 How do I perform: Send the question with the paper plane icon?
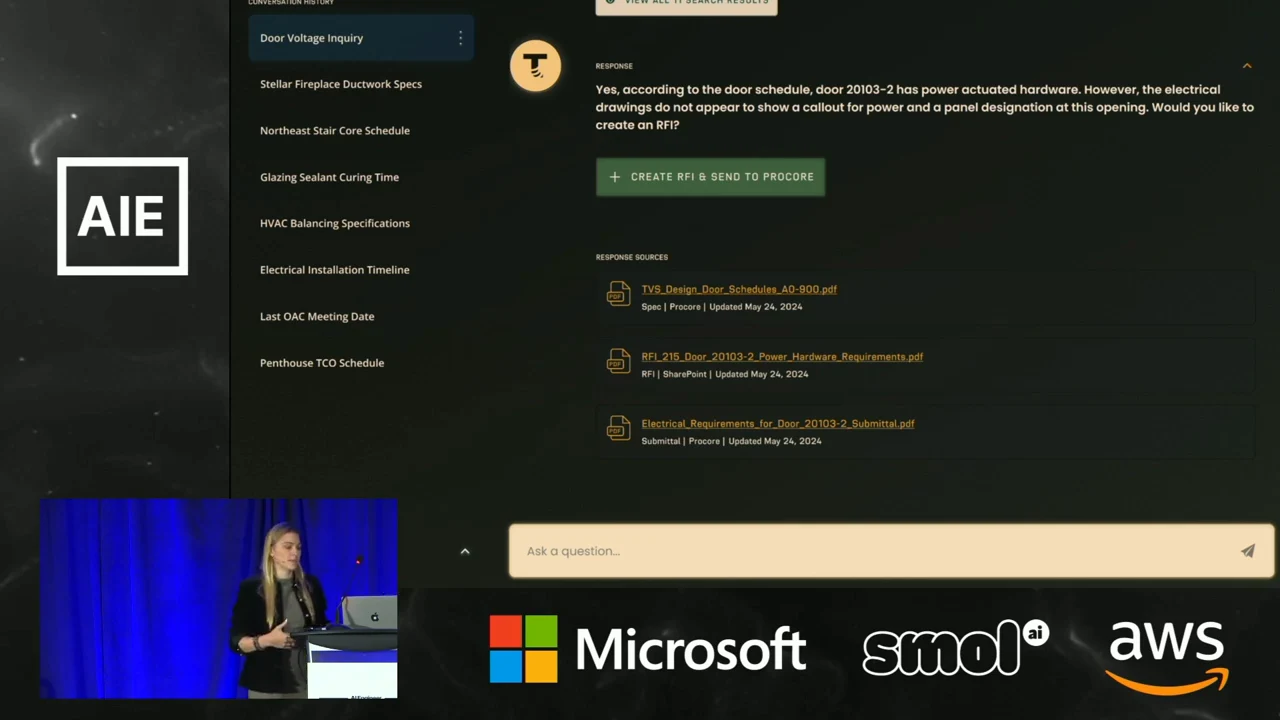[1248, 551]
